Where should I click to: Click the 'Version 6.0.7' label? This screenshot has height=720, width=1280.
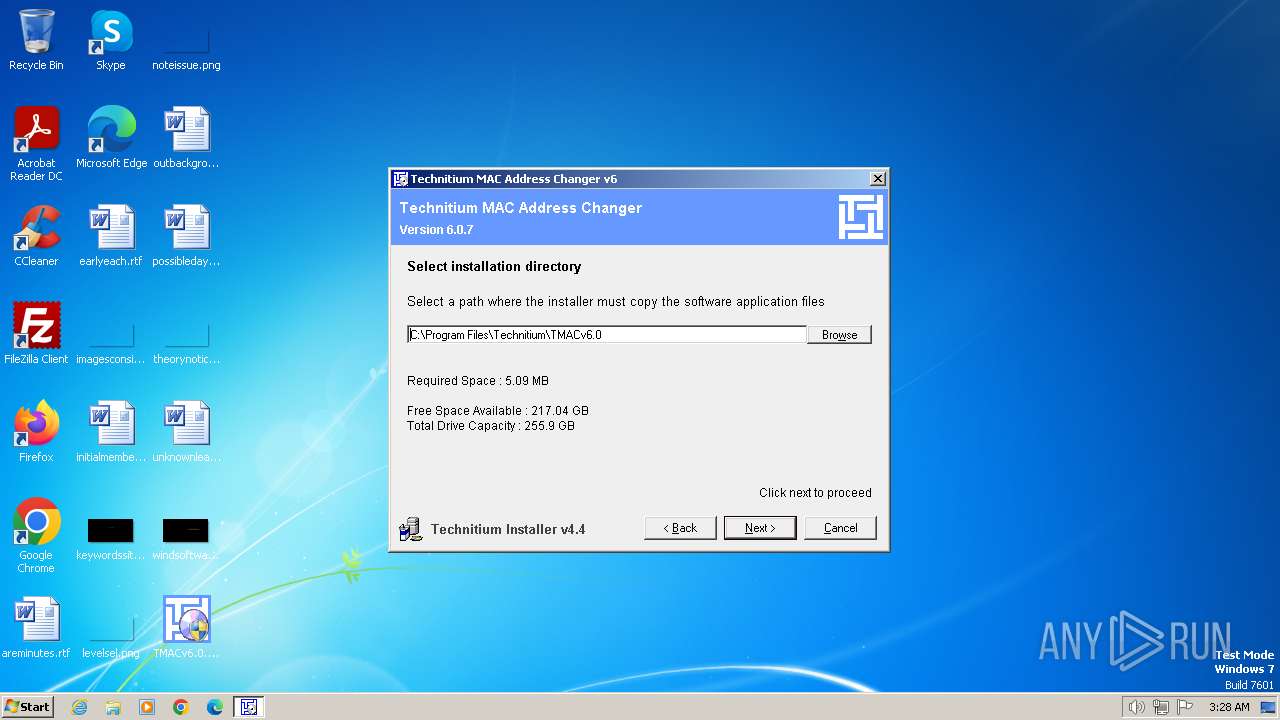point(436,230)
